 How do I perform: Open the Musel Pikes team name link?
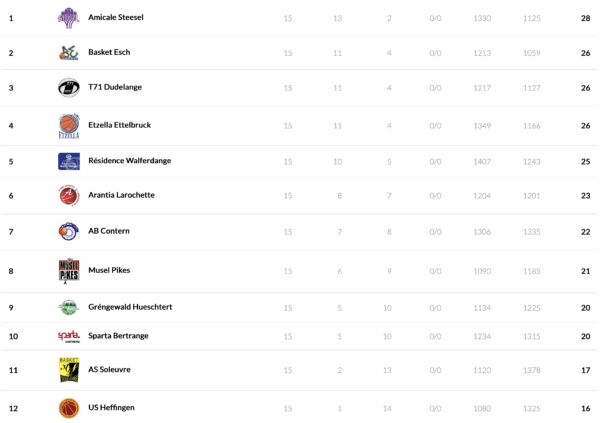[x=109, y=271]
